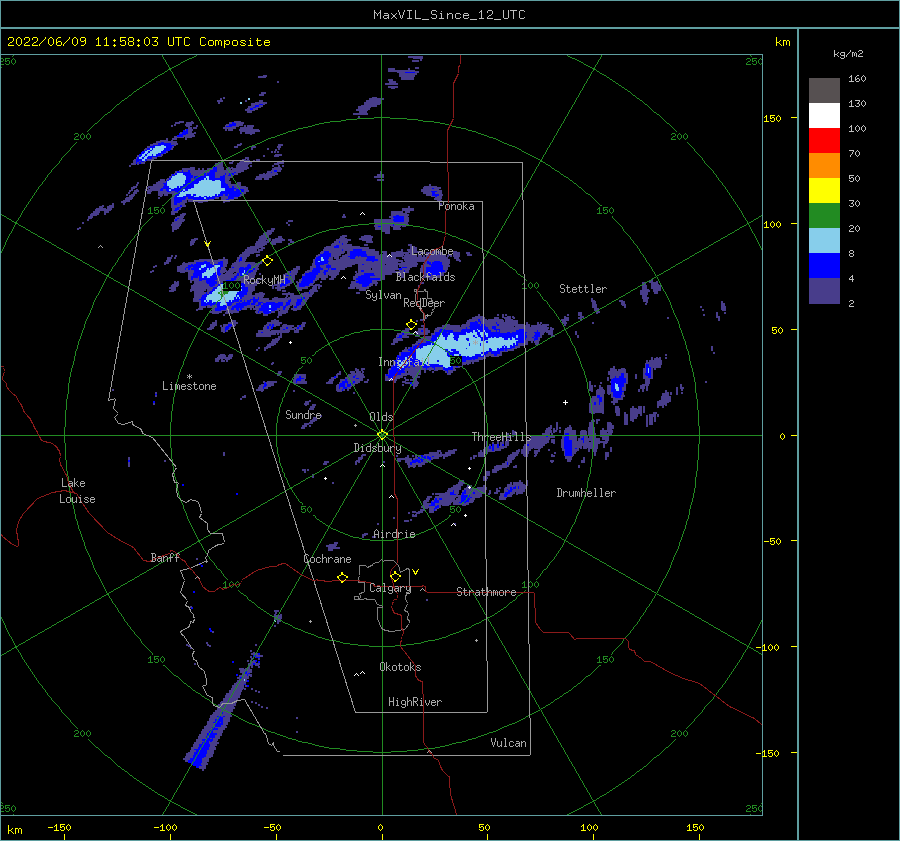Viewport: 900px width, 841px height.
Task: Click the legend value 70
Action: pyautogui.click(x=854, y=153)
